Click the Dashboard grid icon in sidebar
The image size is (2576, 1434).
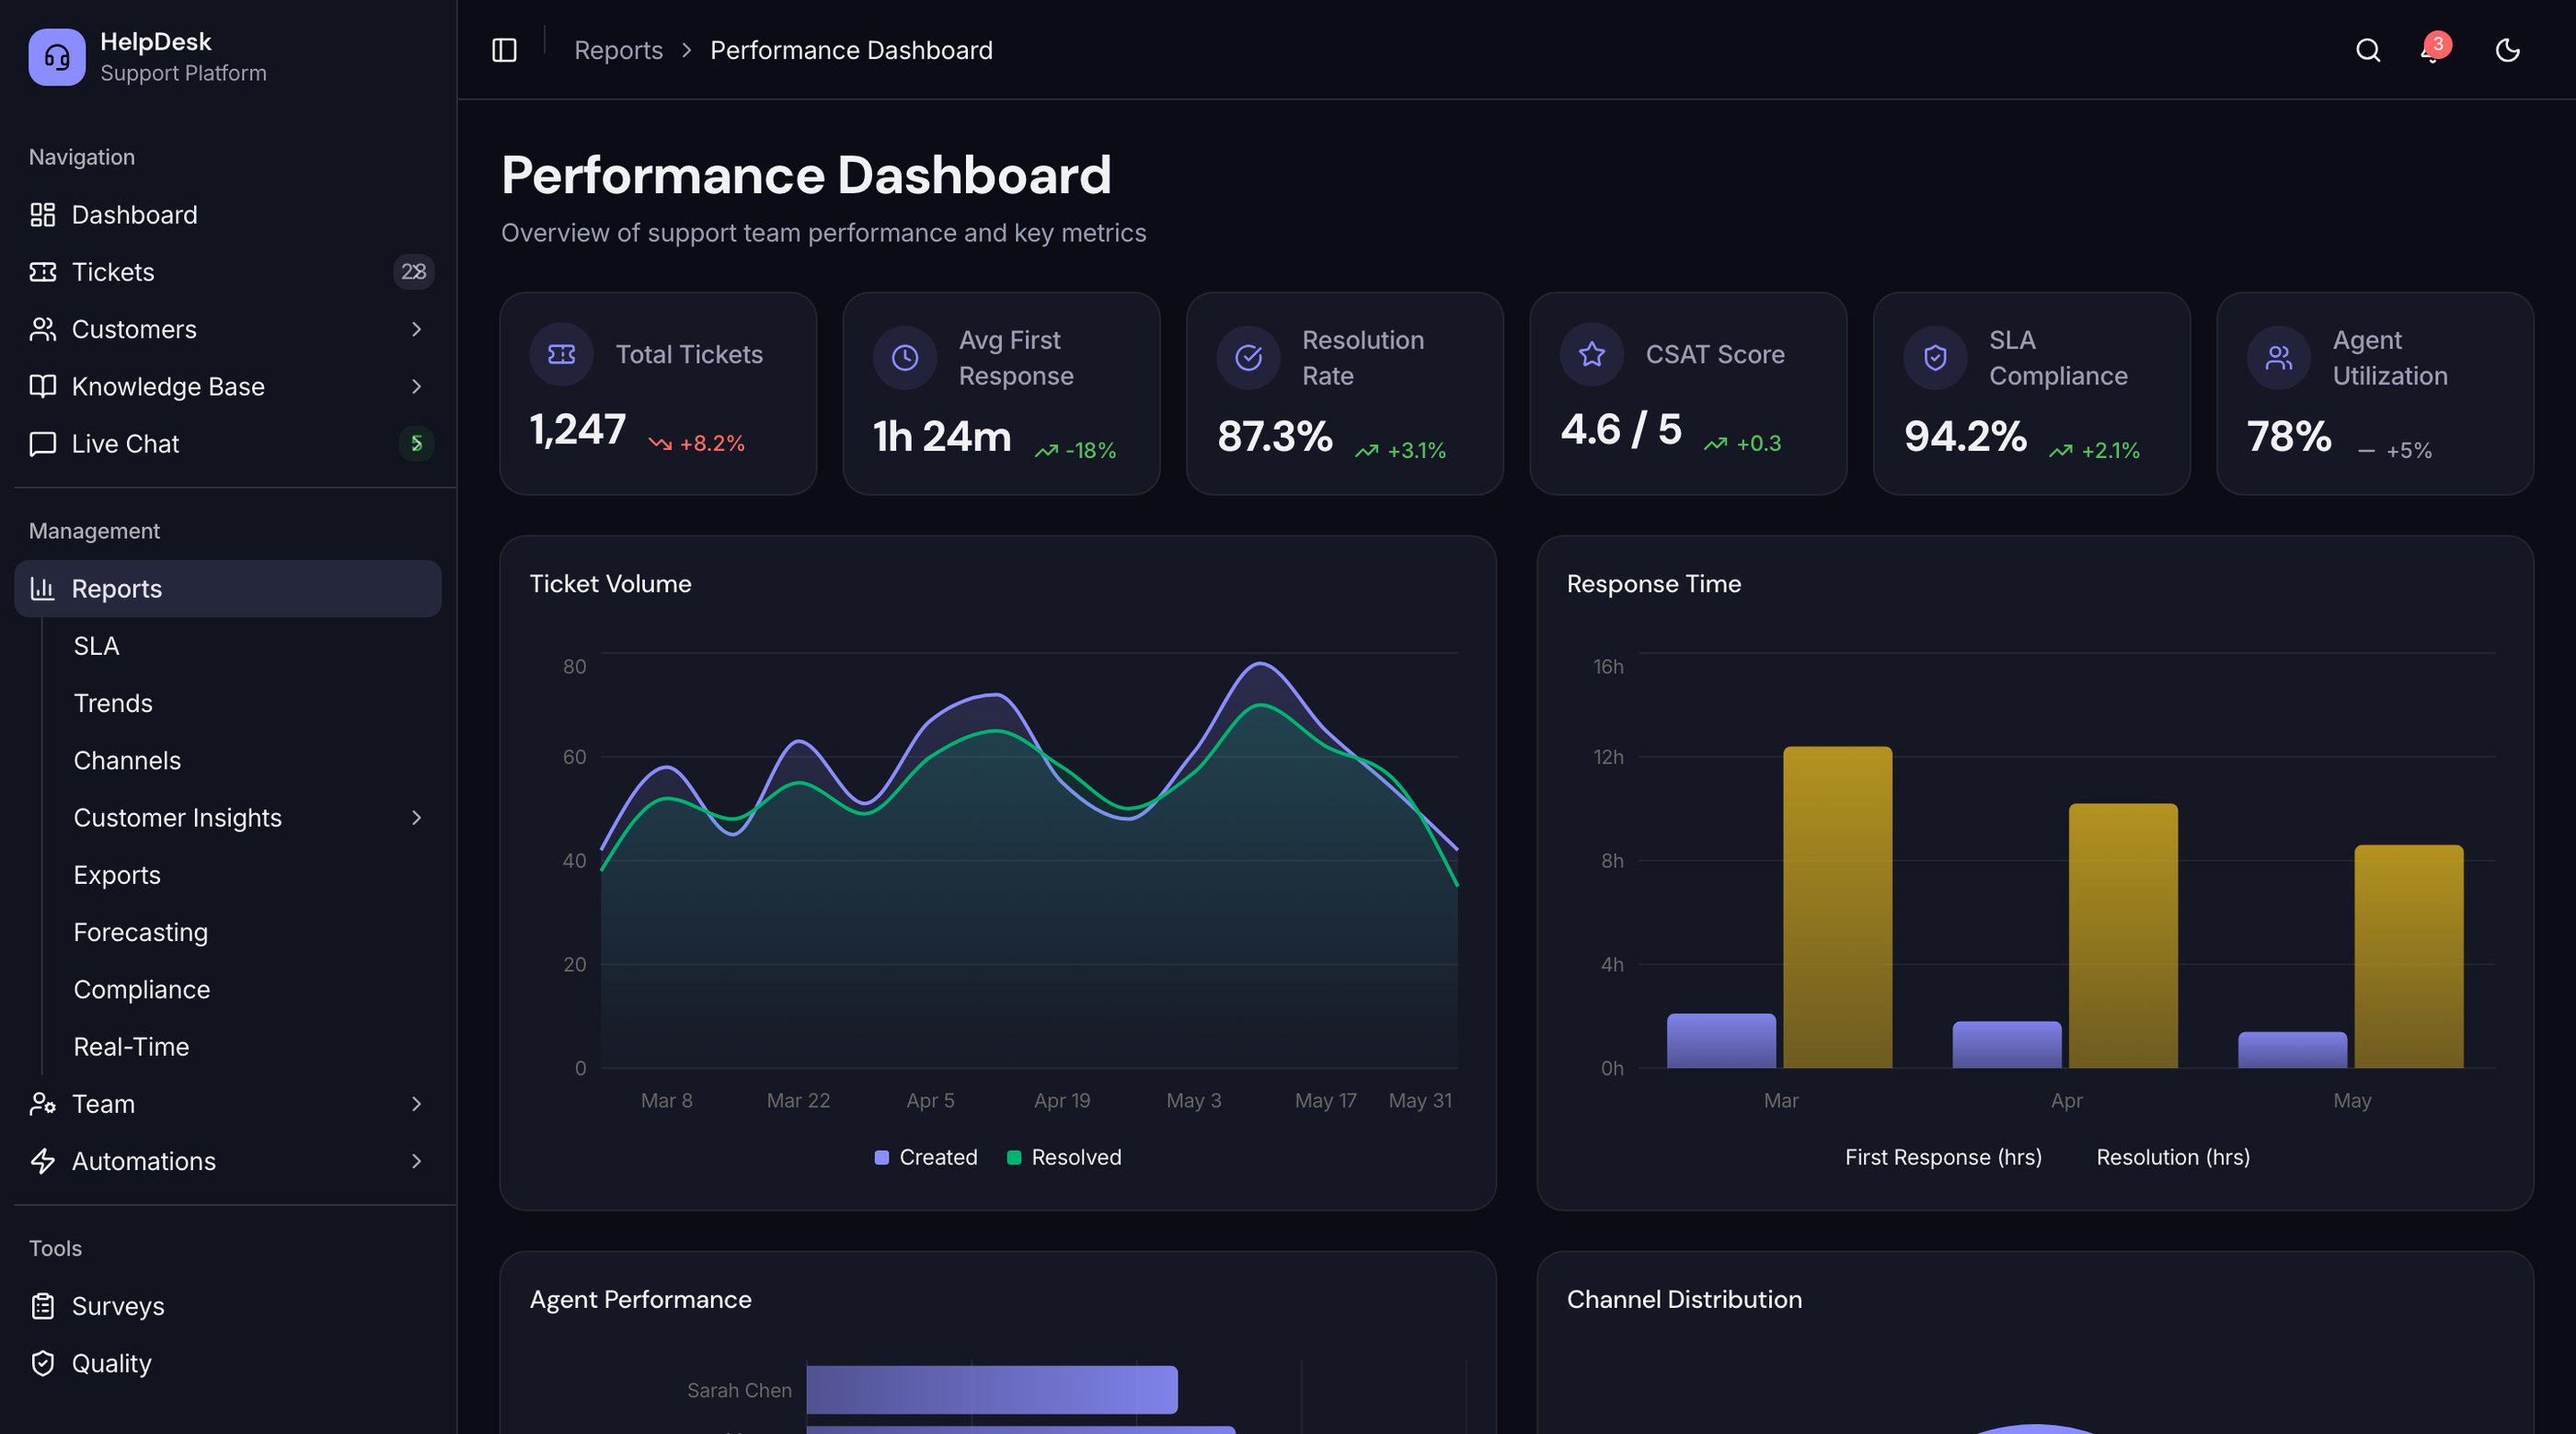pos(42,215)
